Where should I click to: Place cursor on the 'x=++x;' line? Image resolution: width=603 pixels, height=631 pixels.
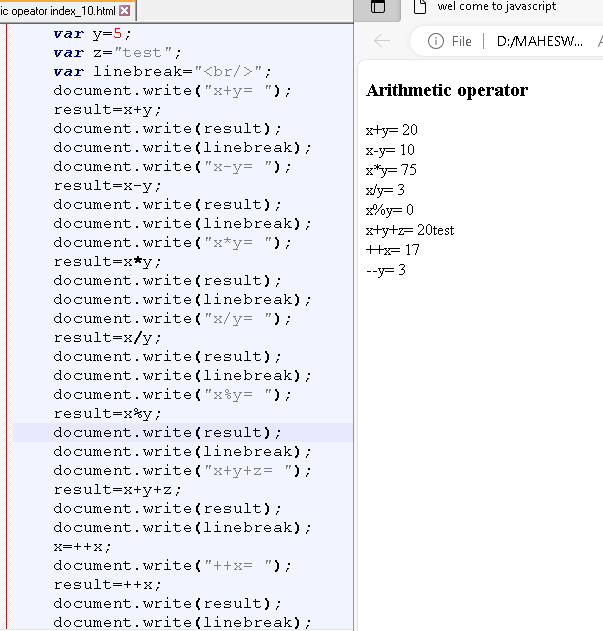click(x=83, y=546)
